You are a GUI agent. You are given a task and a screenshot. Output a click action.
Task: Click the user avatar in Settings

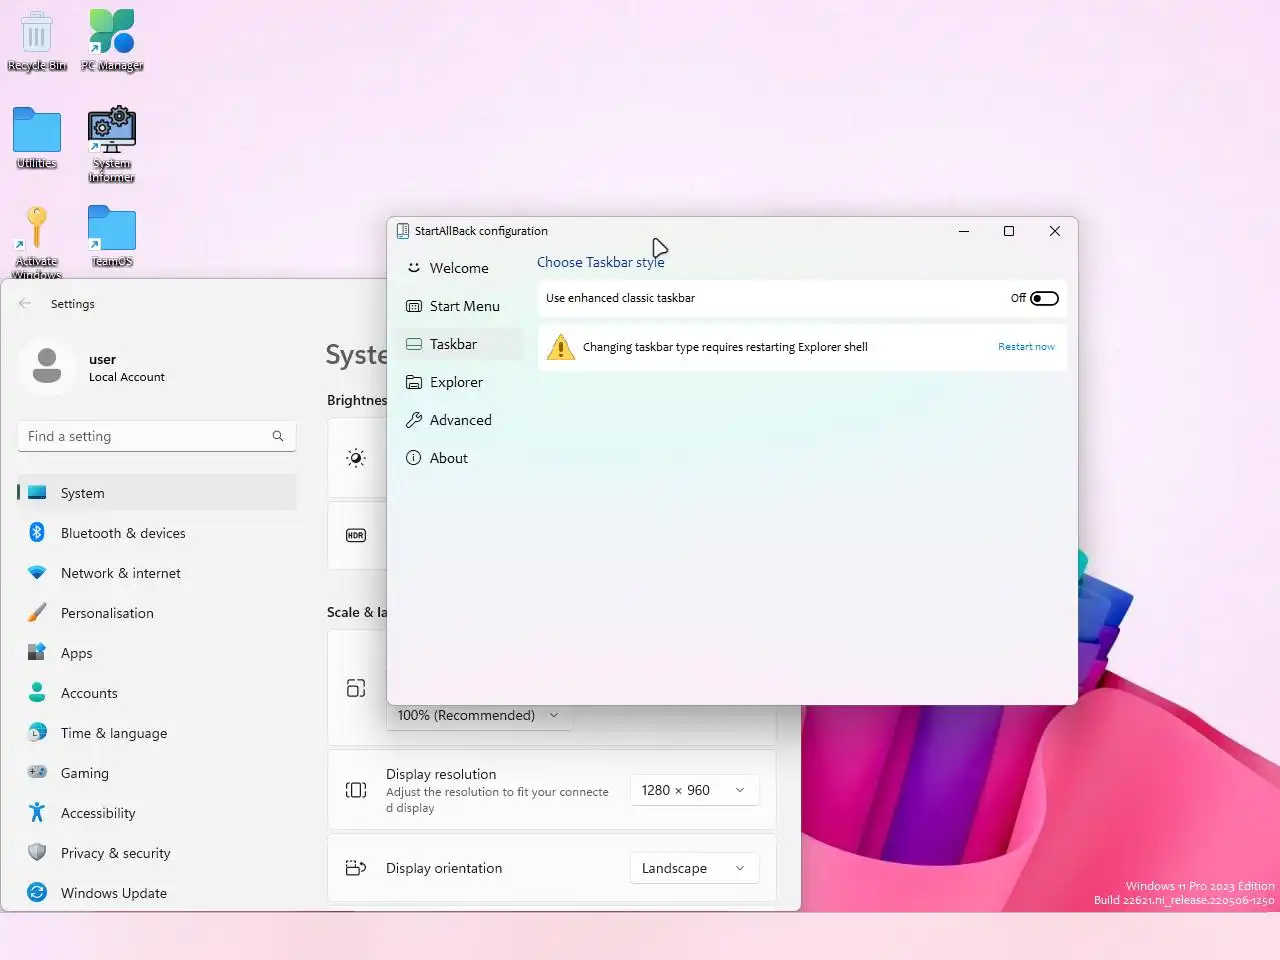(47, 366)
